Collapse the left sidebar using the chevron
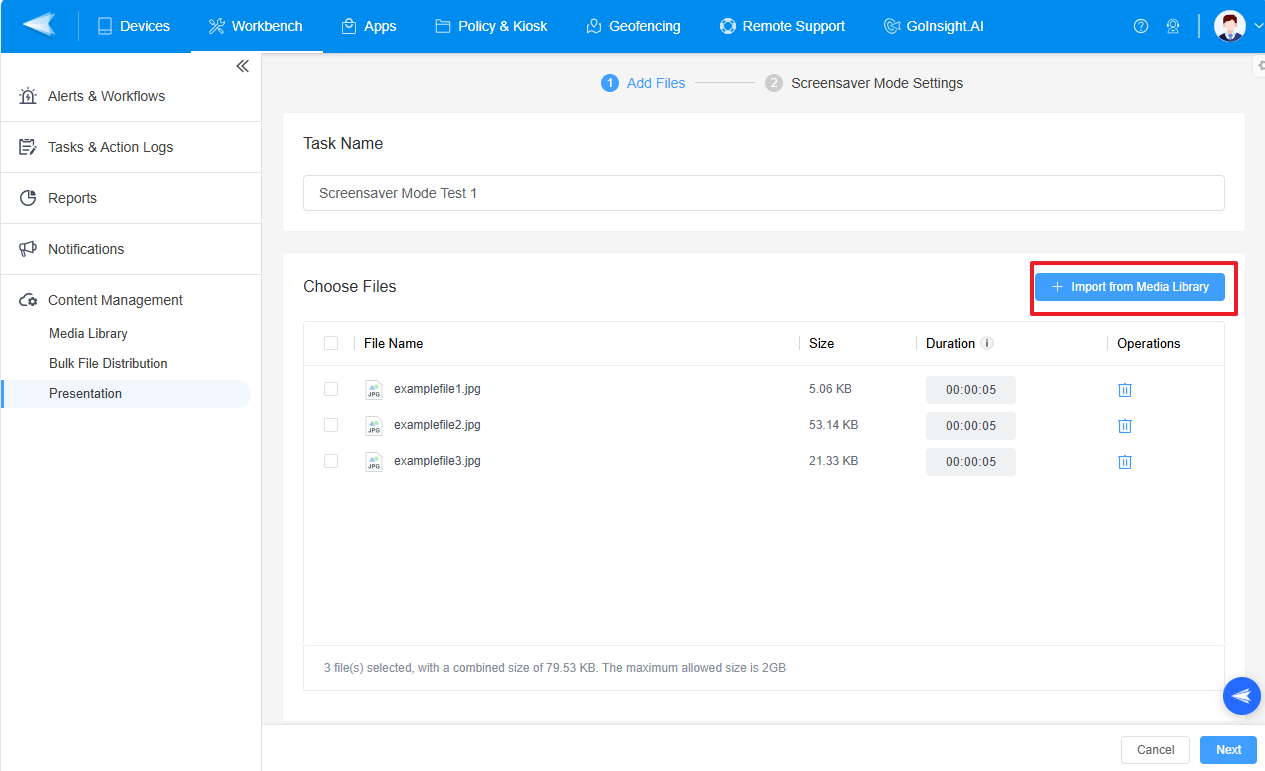The width and height of the screenshot is (1265, 771). click(x=242, y=65)
